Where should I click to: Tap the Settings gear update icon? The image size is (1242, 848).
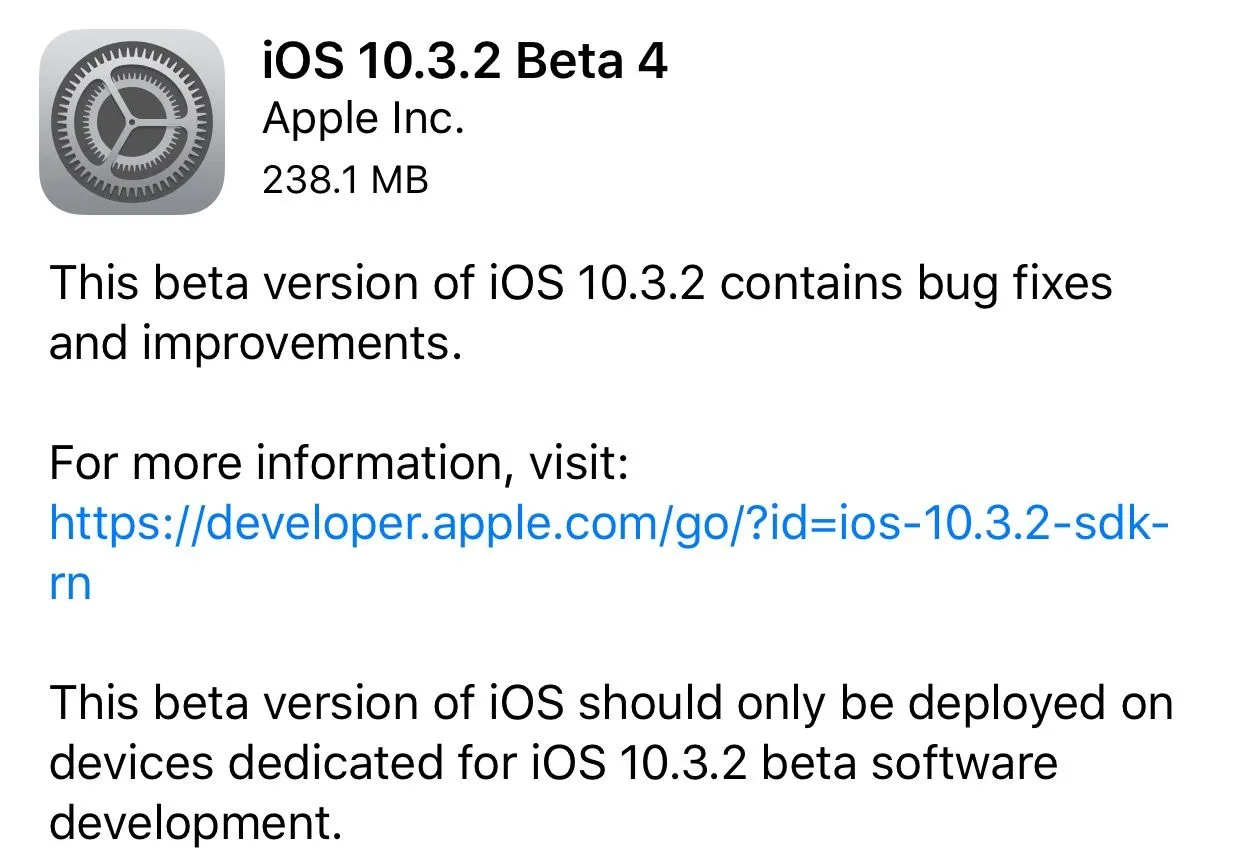coord(131,121)
